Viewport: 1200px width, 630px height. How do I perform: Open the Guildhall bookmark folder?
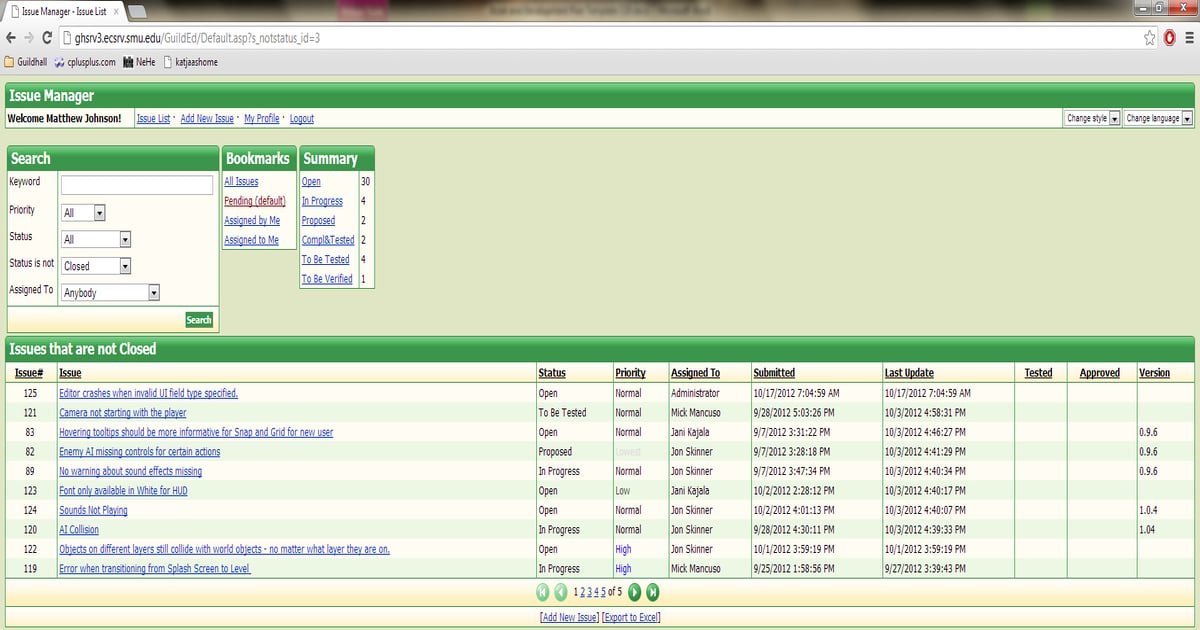[x=26, y=62]
